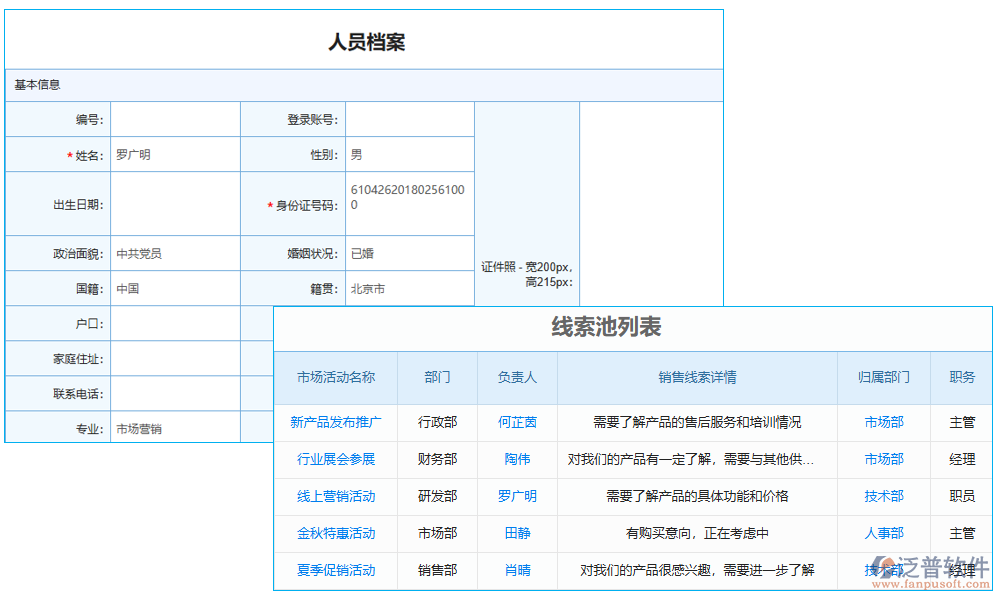View owner 何芷茜 in the lead list
The image size is (1000, 600).
pos(517,422)
